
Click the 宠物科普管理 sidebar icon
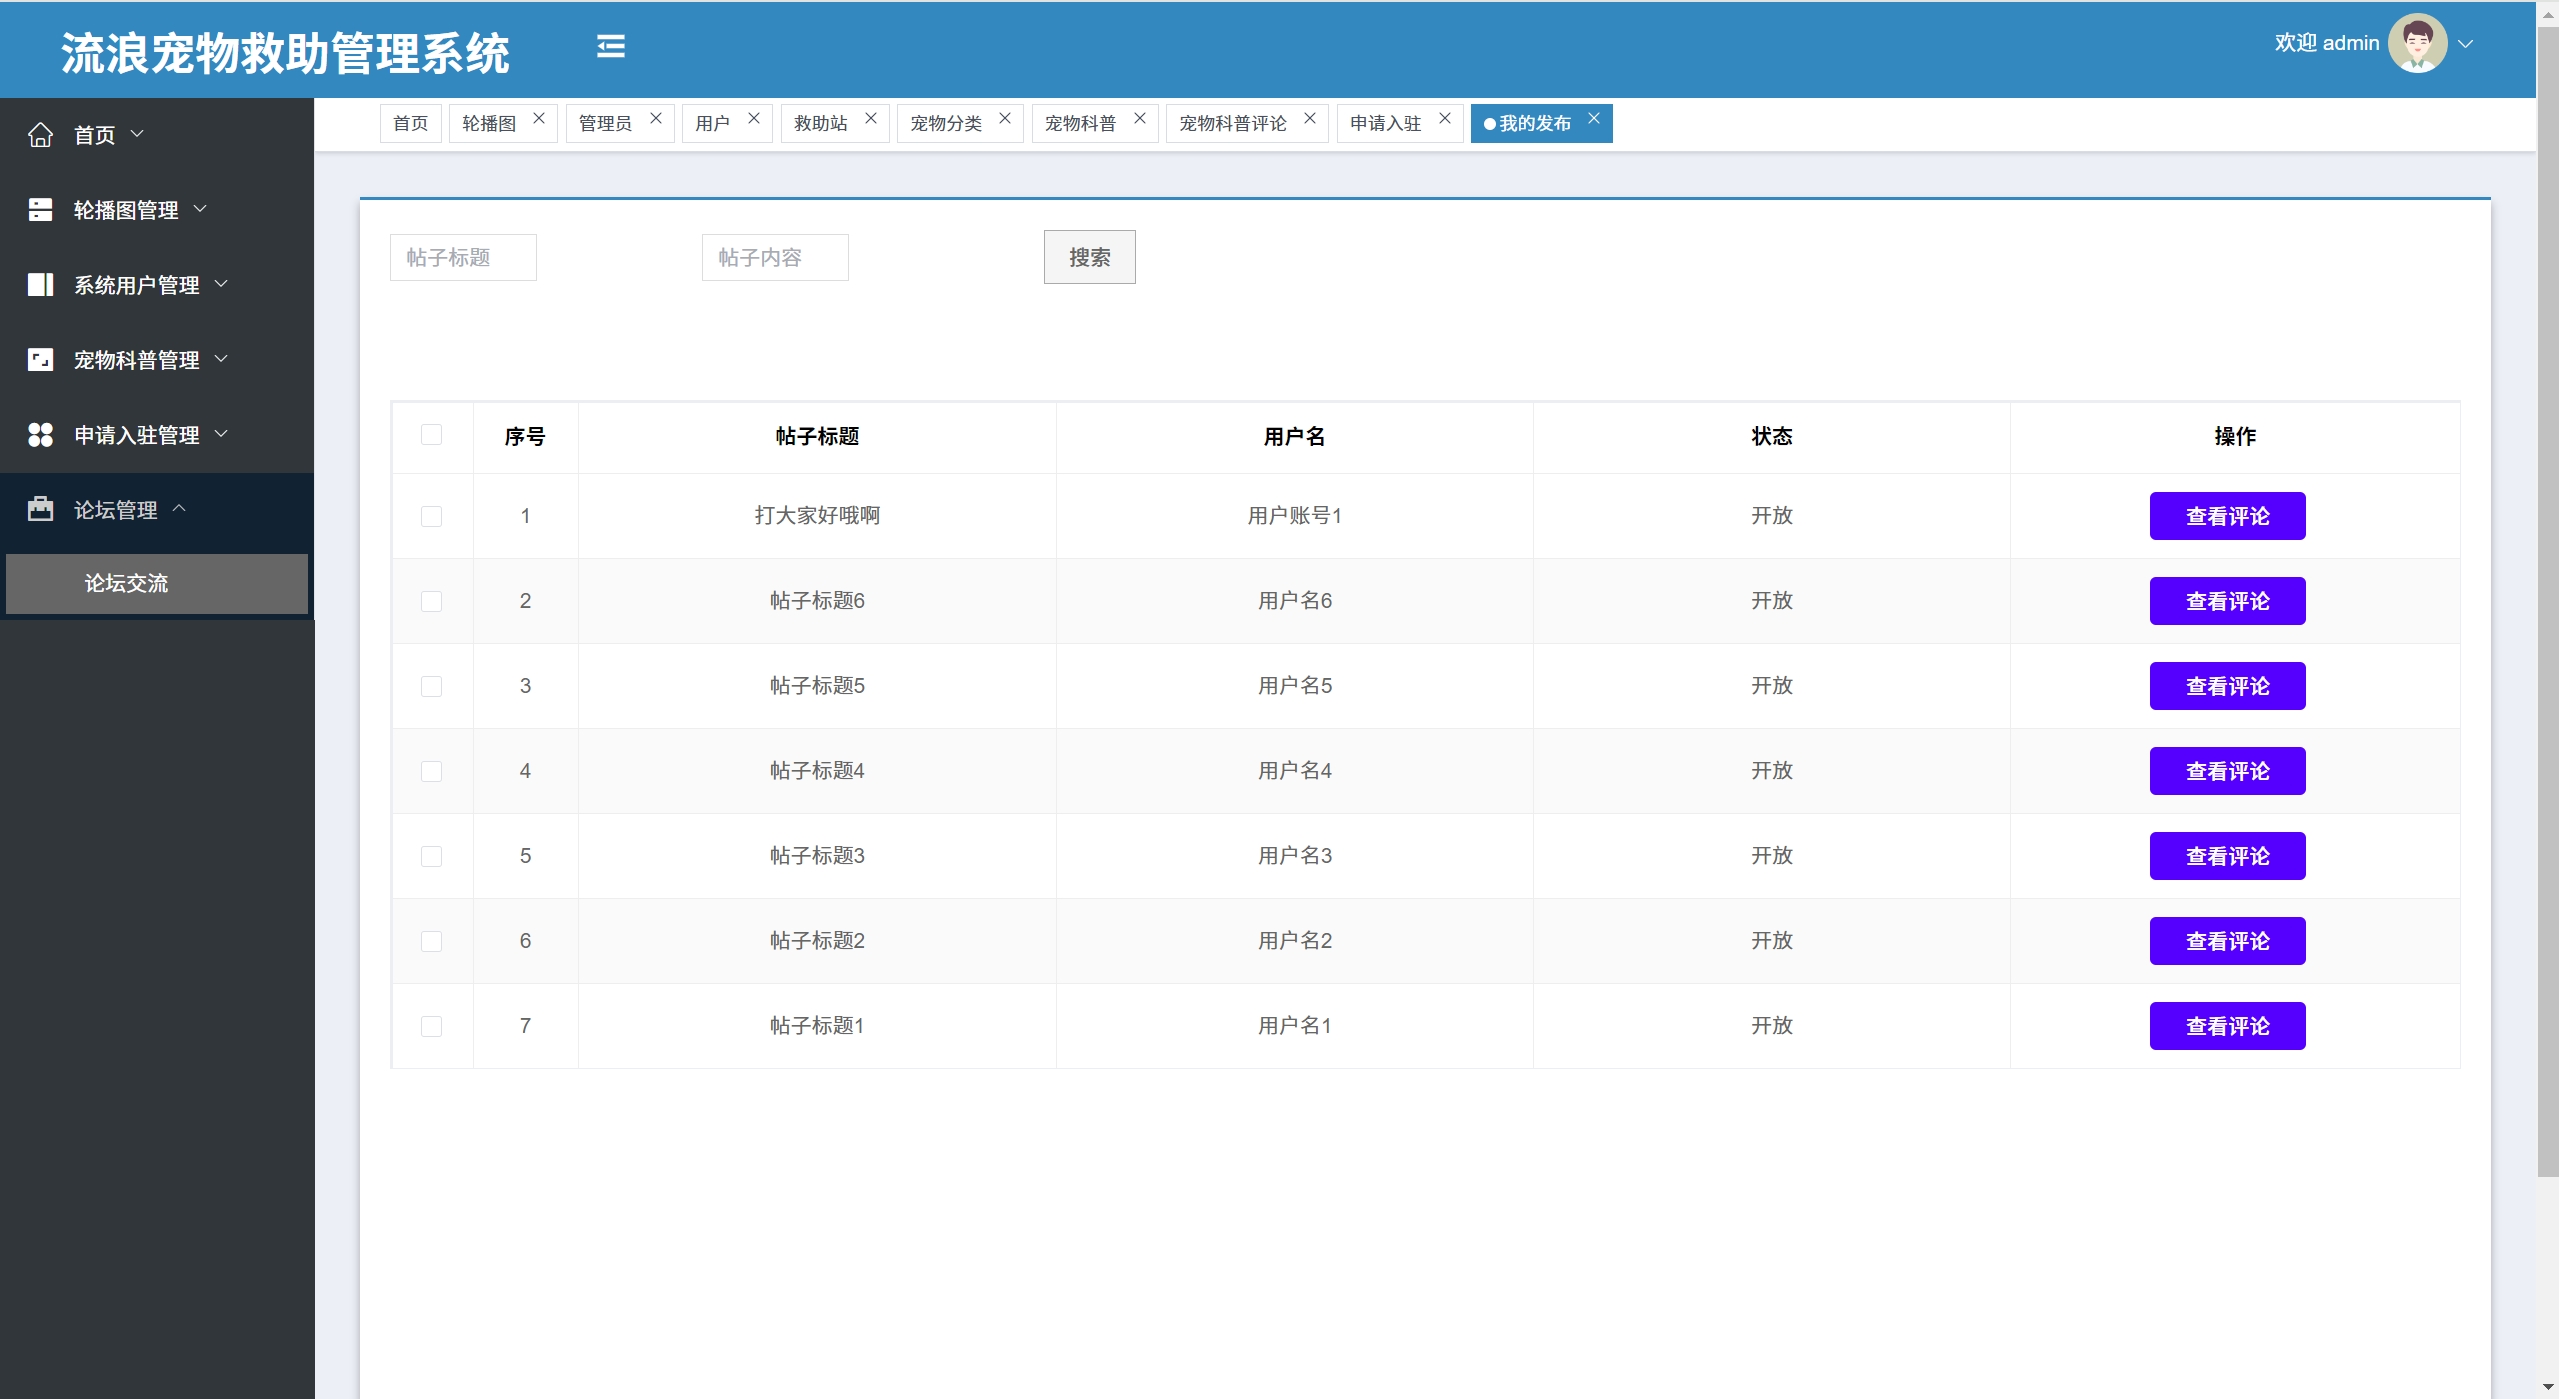[40, 360]
